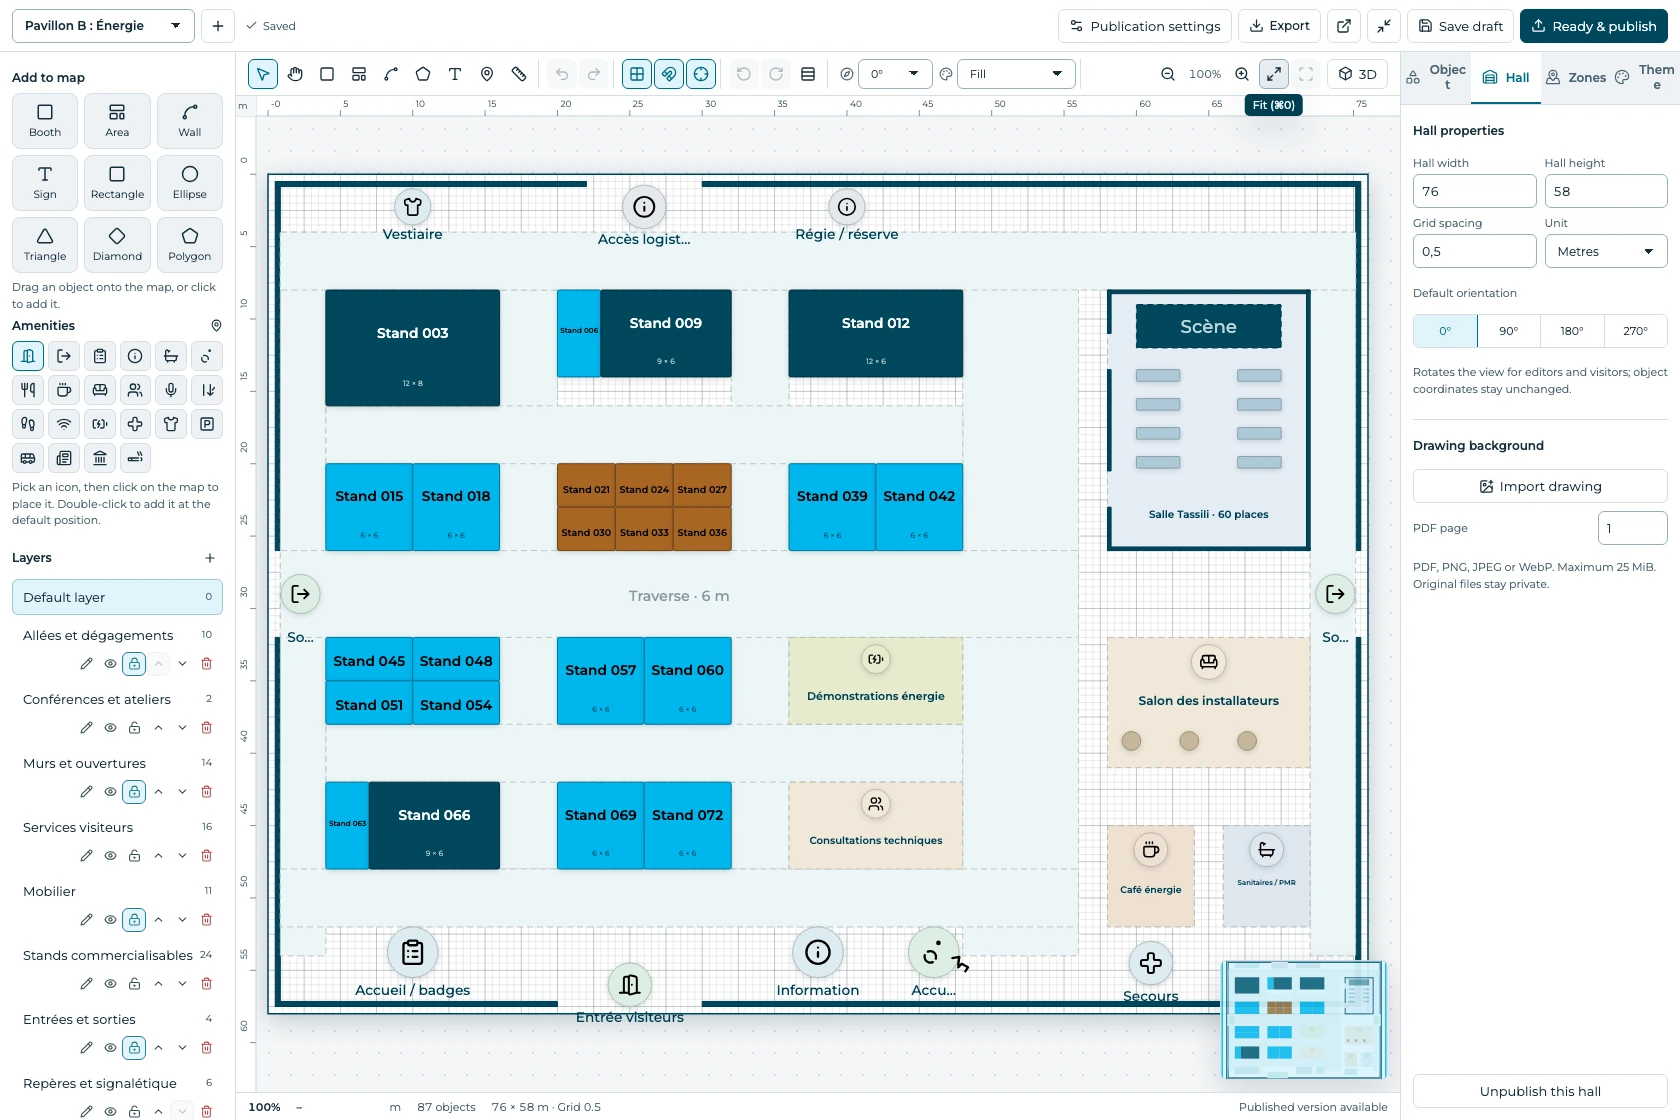
Task: Hide the Murs et ouvertures layer
Action: (111, 792)
